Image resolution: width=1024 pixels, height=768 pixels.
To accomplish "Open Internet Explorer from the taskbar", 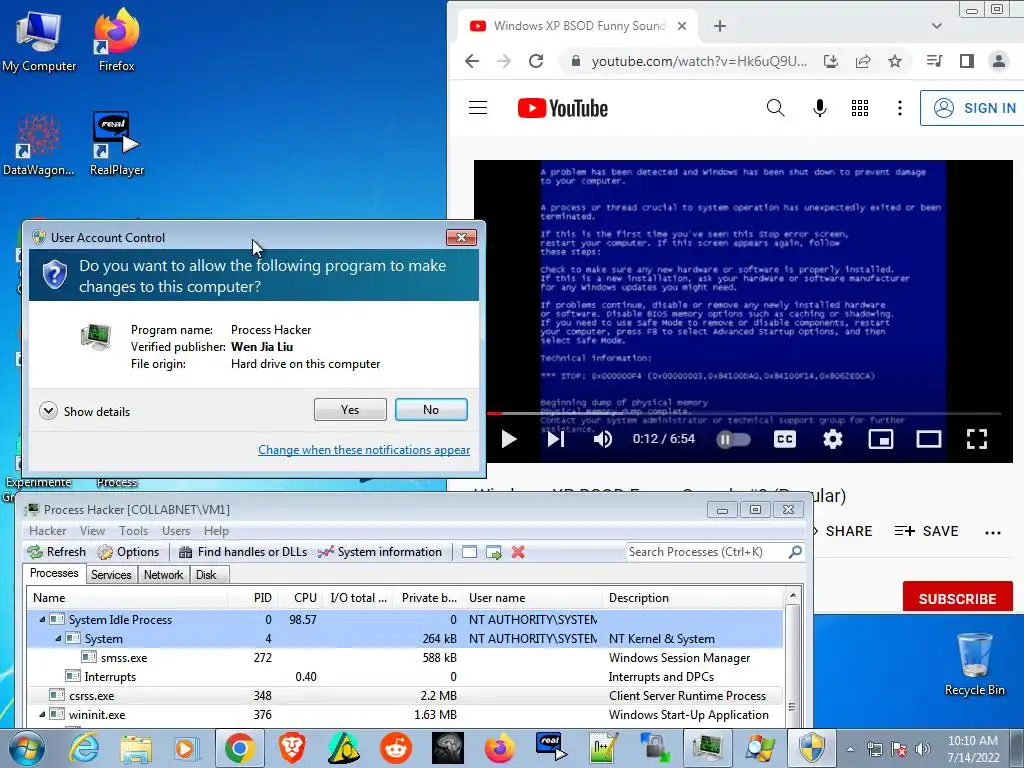I will [x=85, y=748].
